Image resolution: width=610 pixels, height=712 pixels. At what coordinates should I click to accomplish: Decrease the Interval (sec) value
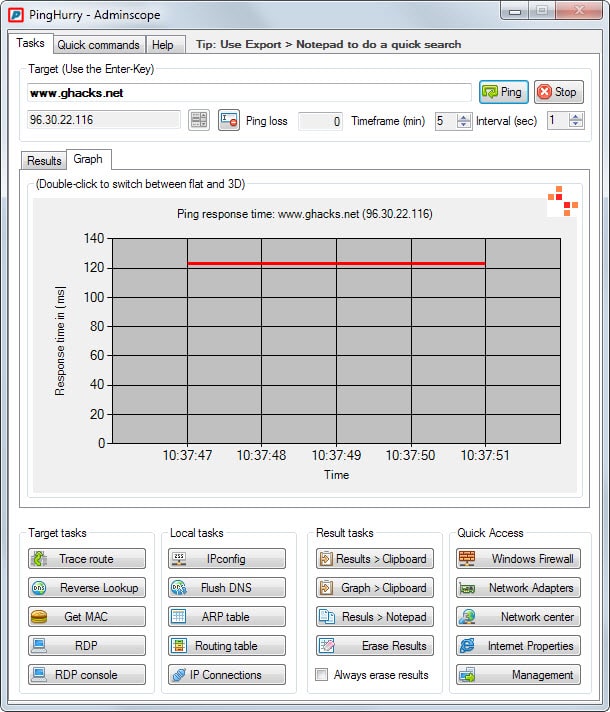575,125
